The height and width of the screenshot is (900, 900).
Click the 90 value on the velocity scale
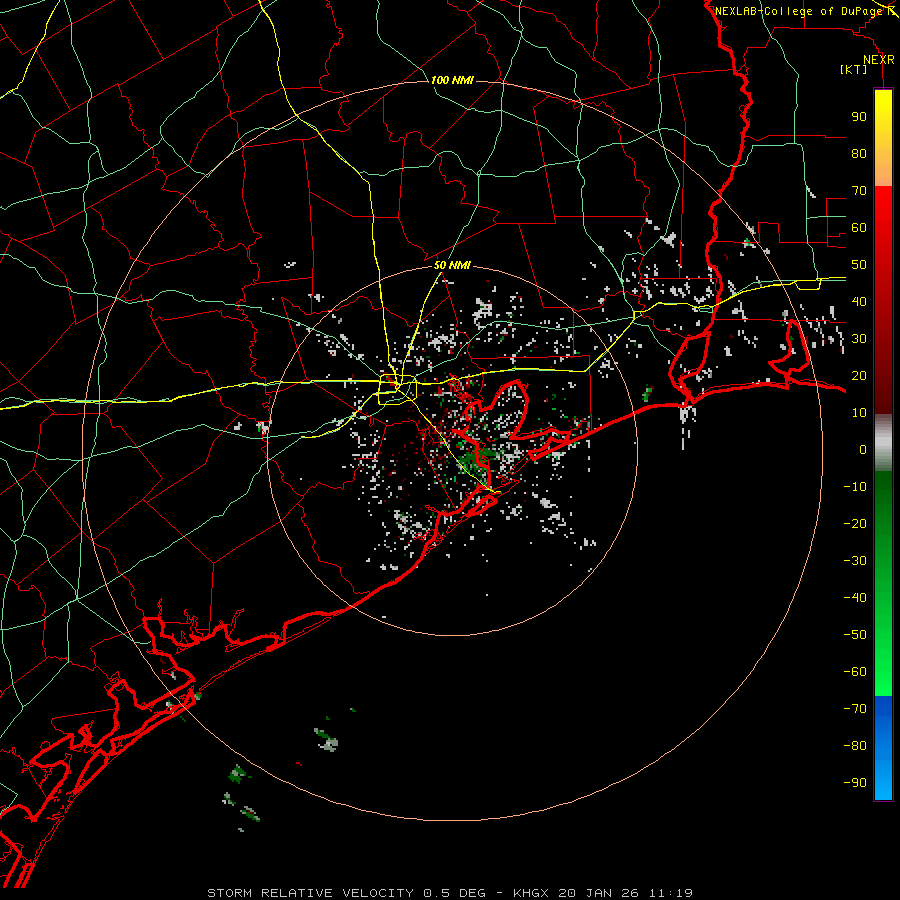point(859,117)
